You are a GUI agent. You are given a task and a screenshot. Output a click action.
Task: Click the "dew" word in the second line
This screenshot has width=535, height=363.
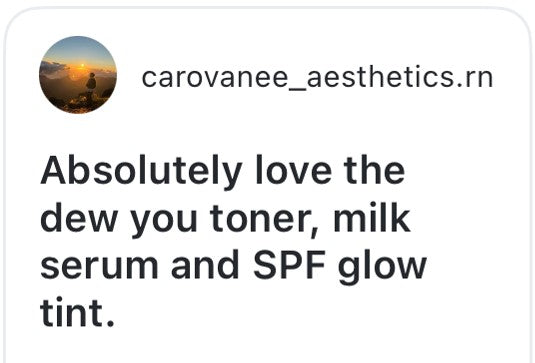tap(79, 218)
